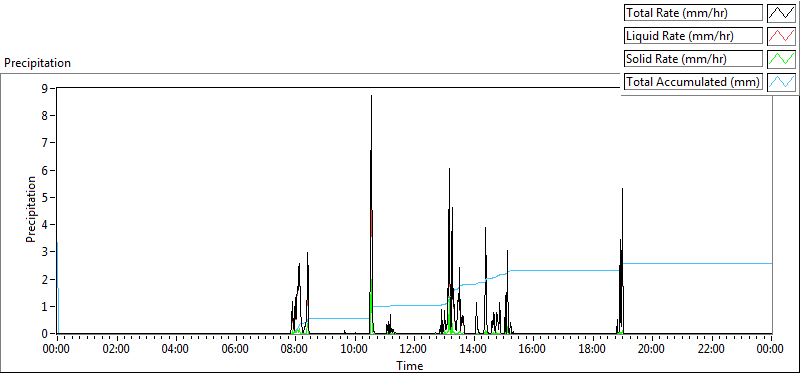Click the Liquid Rate red line icon

tap(781, 36)
